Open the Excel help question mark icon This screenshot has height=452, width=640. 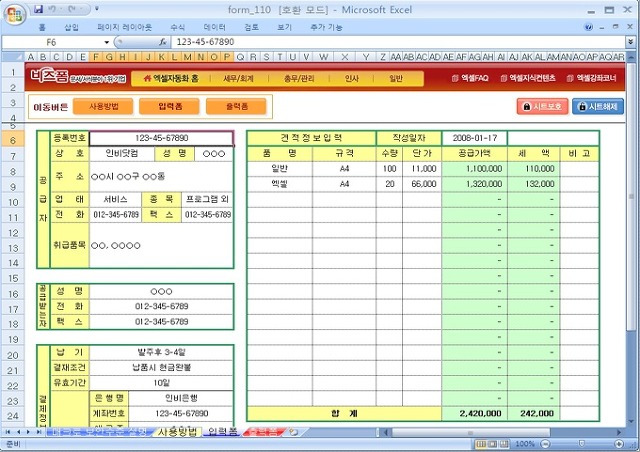tap(589, 27)
